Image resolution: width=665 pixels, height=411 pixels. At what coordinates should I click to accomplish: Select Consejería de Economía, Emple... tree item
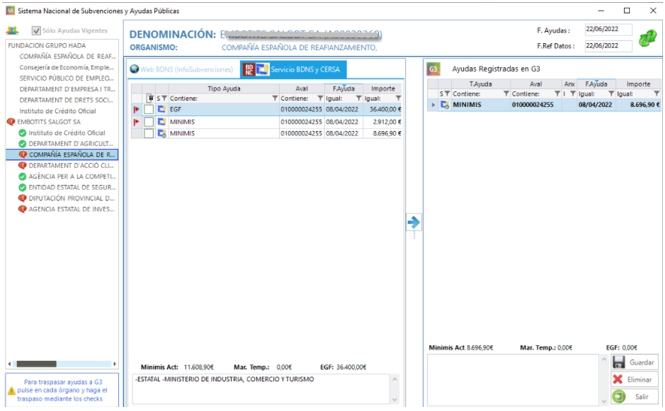click(67, 67)
